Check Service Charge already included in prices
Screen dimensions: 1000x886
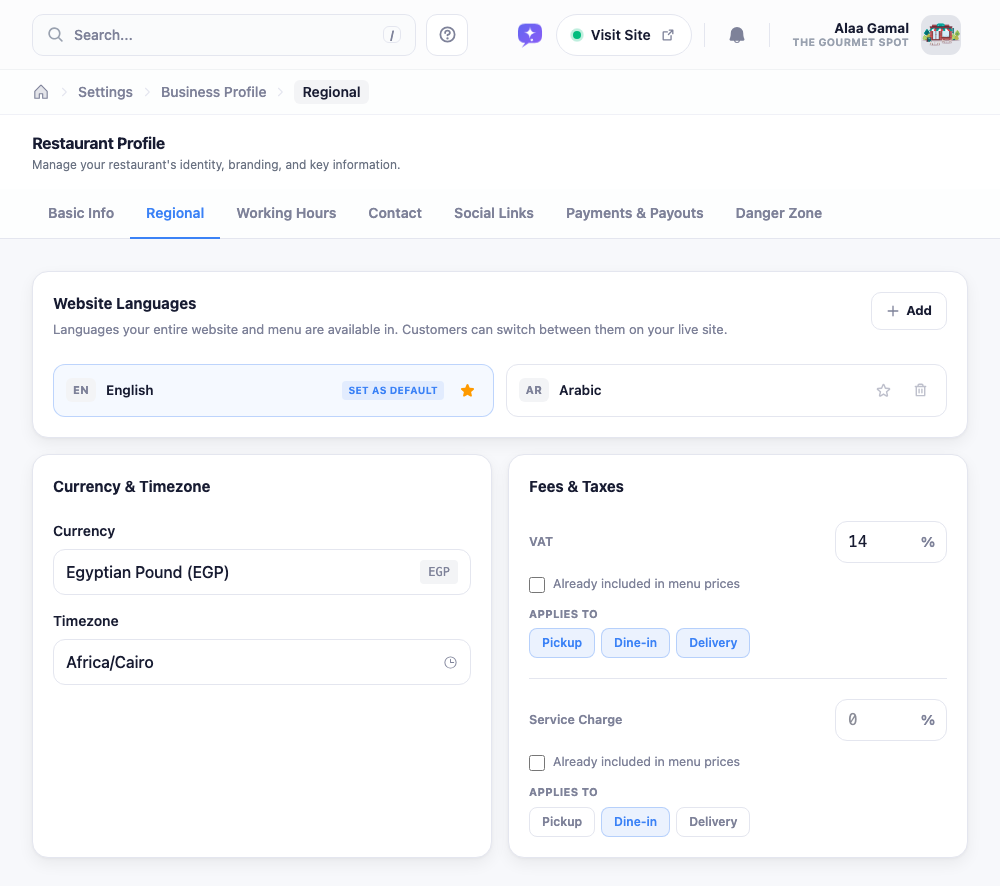(x=537, y=762)
